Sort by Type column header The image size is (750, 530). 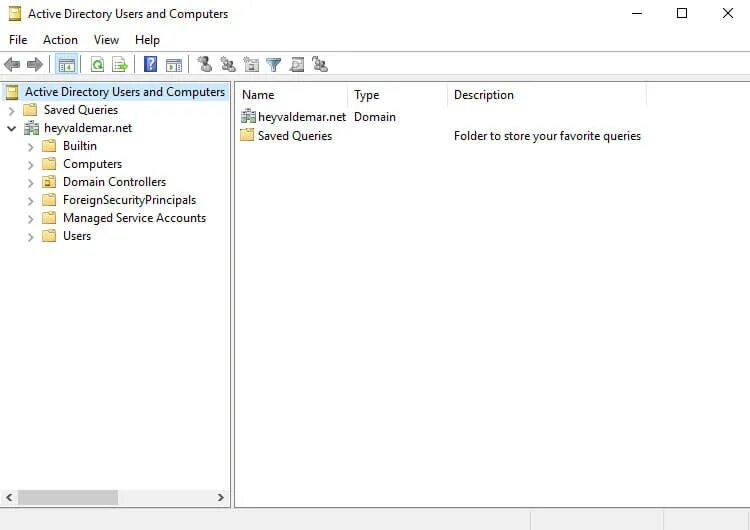pos(397,95)
